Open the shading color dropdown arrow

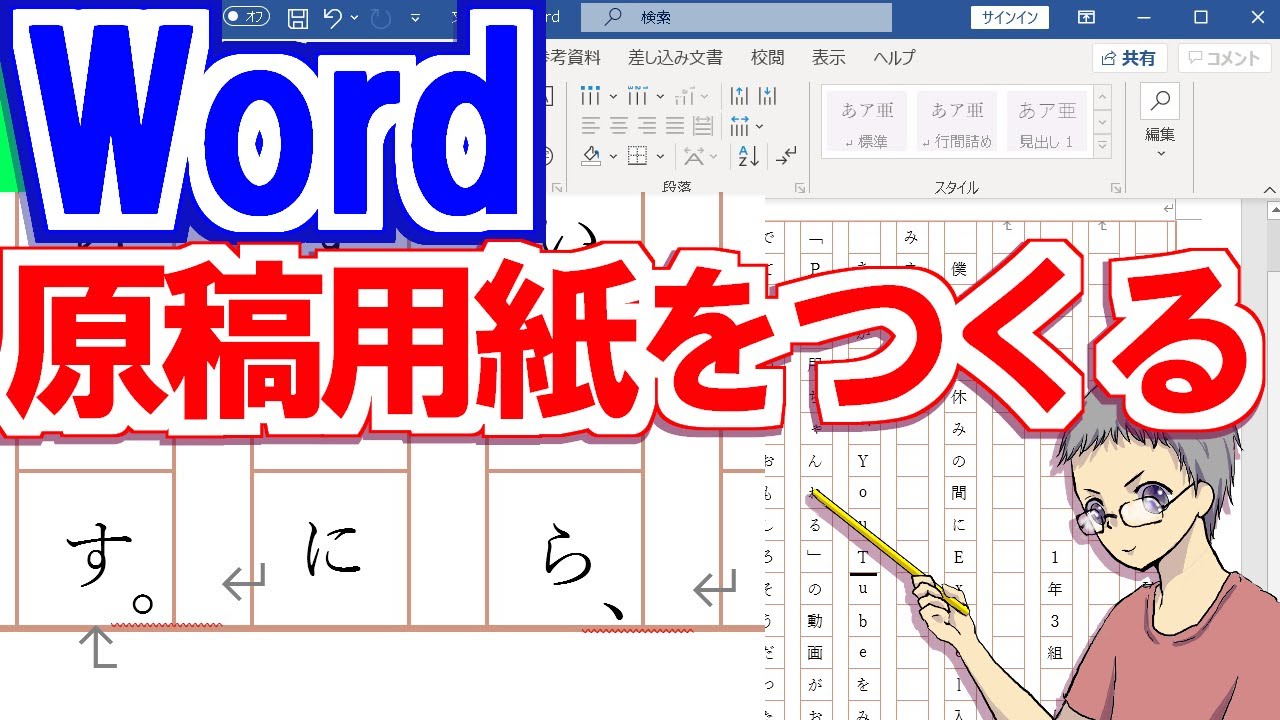coord(613,157)
